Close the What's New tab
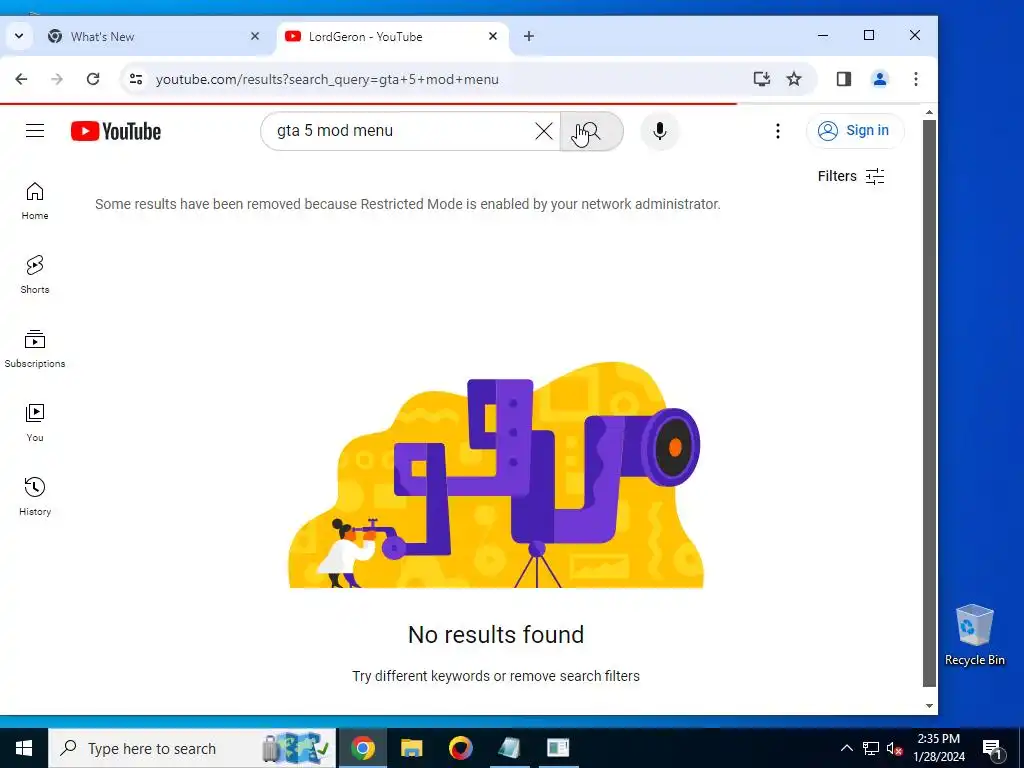 pyautogui.click(x=255, y=37)
